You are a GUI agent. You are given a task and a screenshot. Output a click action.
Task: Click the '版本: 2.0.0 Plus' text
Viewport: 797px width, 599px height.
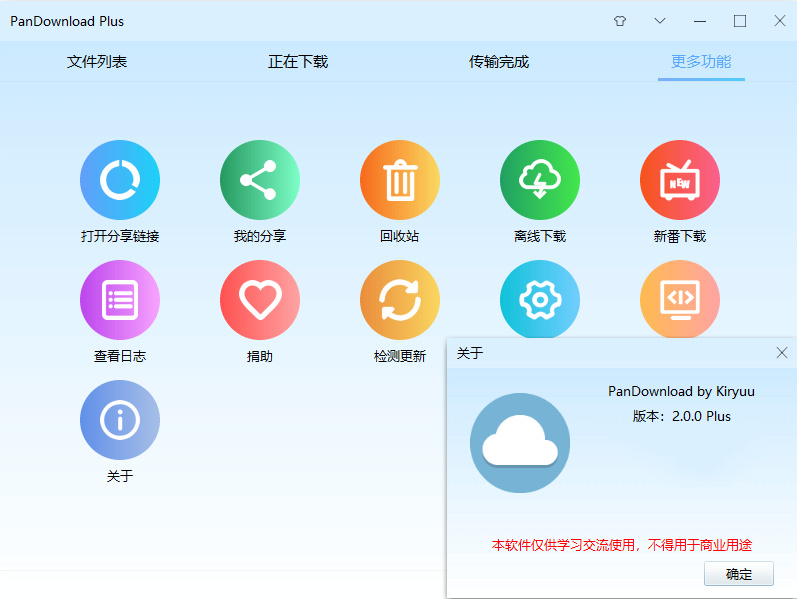[x=681, y=416]
